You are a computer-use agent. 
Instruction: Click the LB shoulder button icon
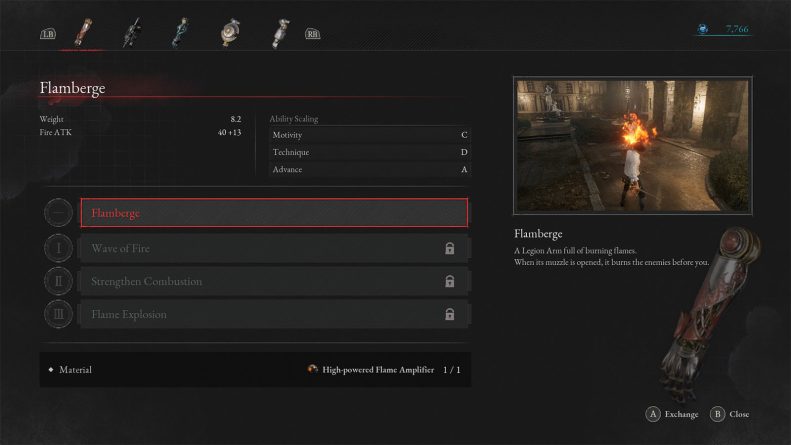[x=48, y=34]
